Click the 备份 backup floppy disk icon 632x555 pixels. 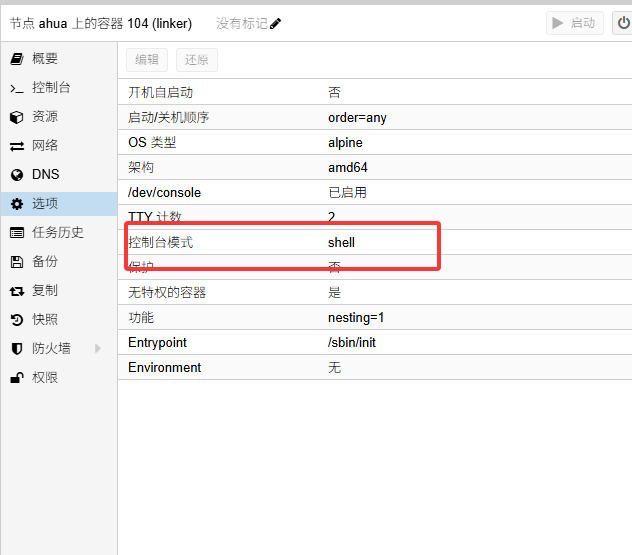click(16, 261)
